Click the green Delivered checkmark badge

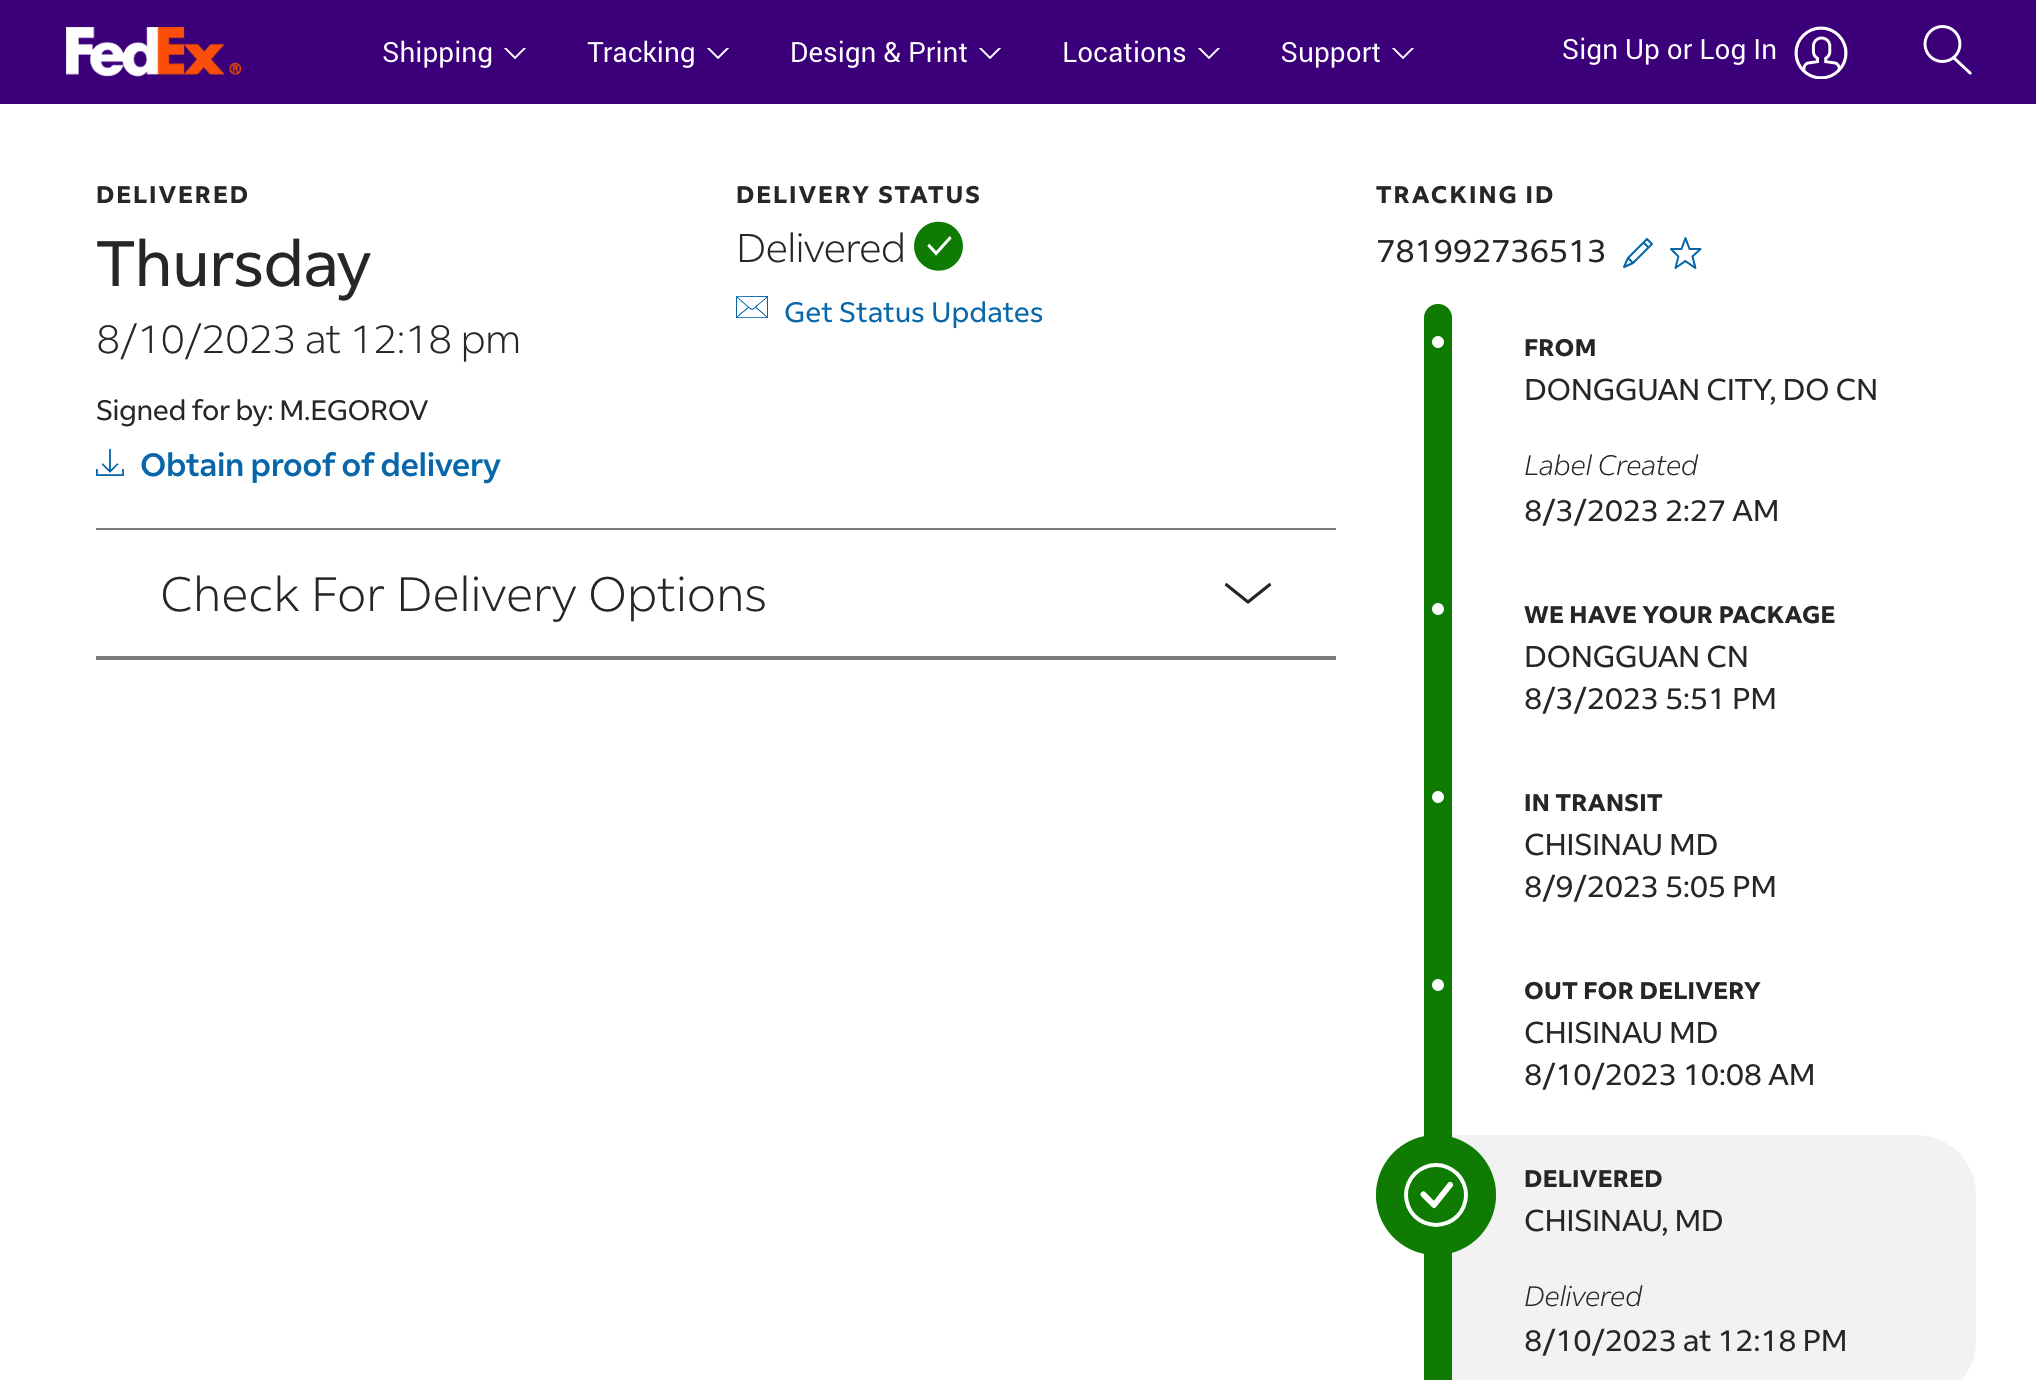tap(938, 247)
